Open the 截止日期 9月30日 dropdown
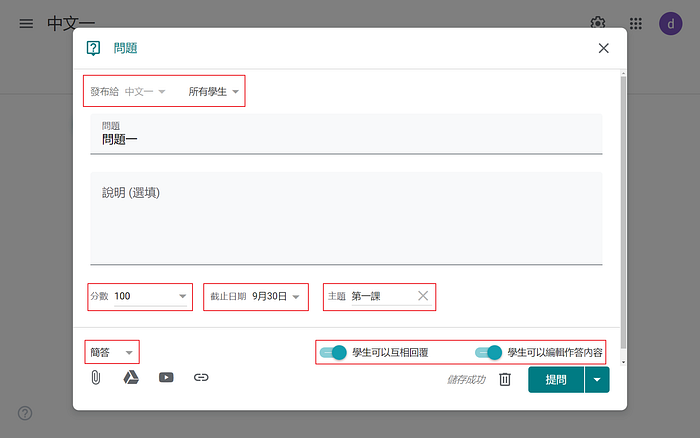 click(275, 296)
